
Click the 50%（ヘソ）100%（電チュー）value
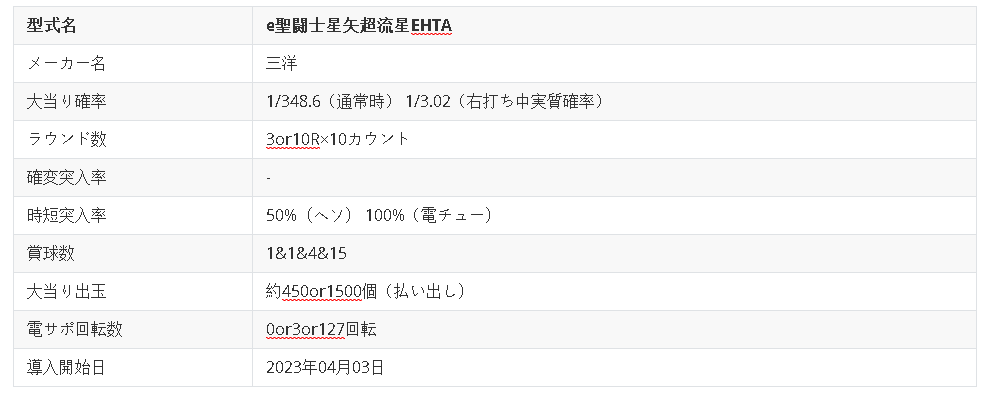pyautogui.click(x=380, y=216)
